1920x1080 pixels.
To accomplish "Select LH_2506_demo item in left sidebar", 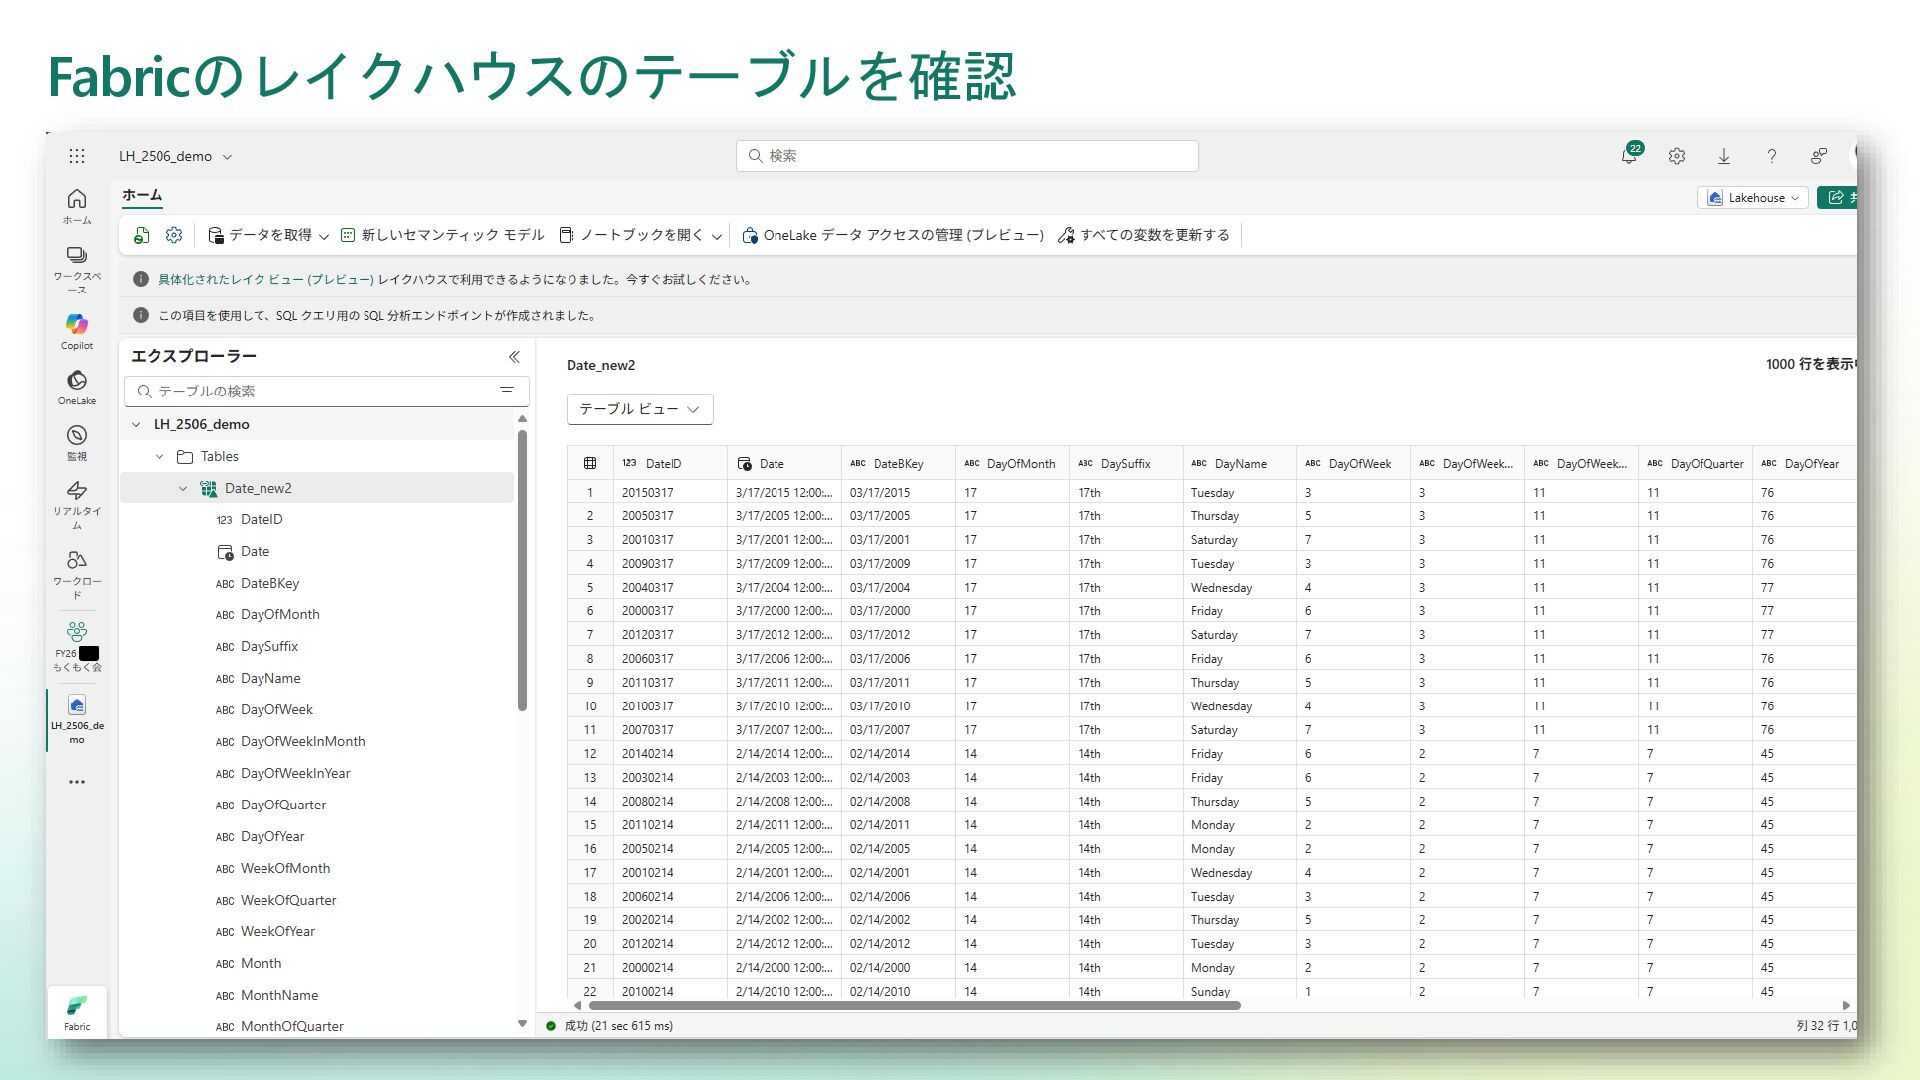I will [x=77, y=719].
